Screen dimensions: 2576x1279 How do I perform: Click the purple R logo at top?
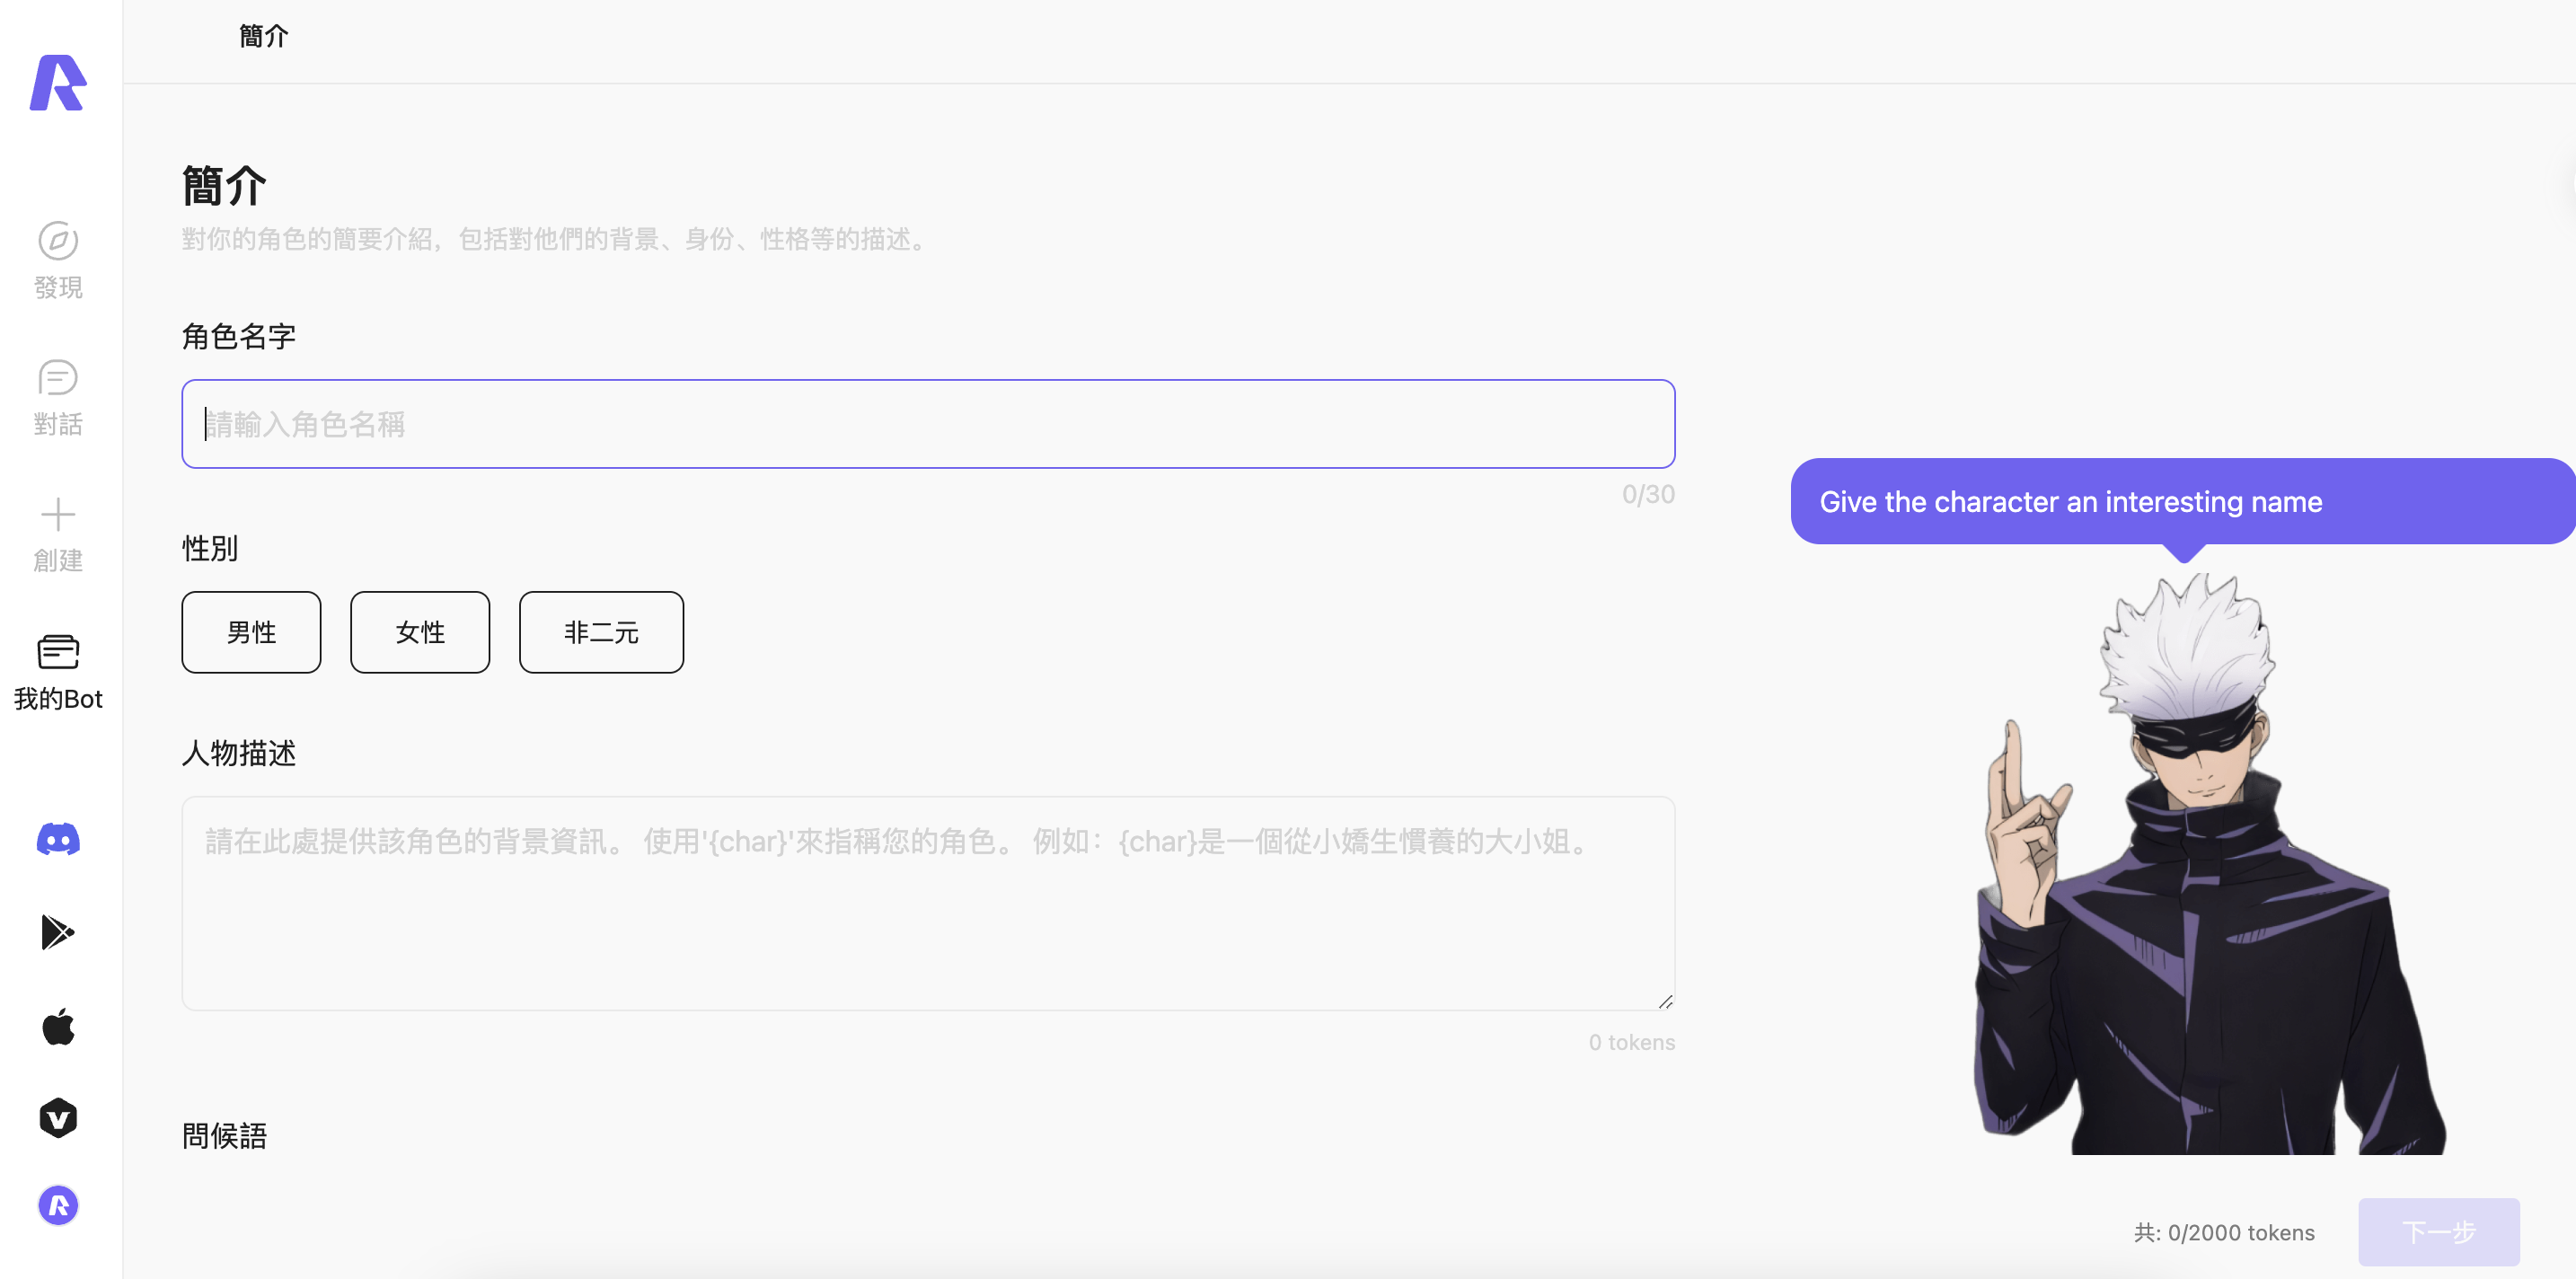pos(58,83)
